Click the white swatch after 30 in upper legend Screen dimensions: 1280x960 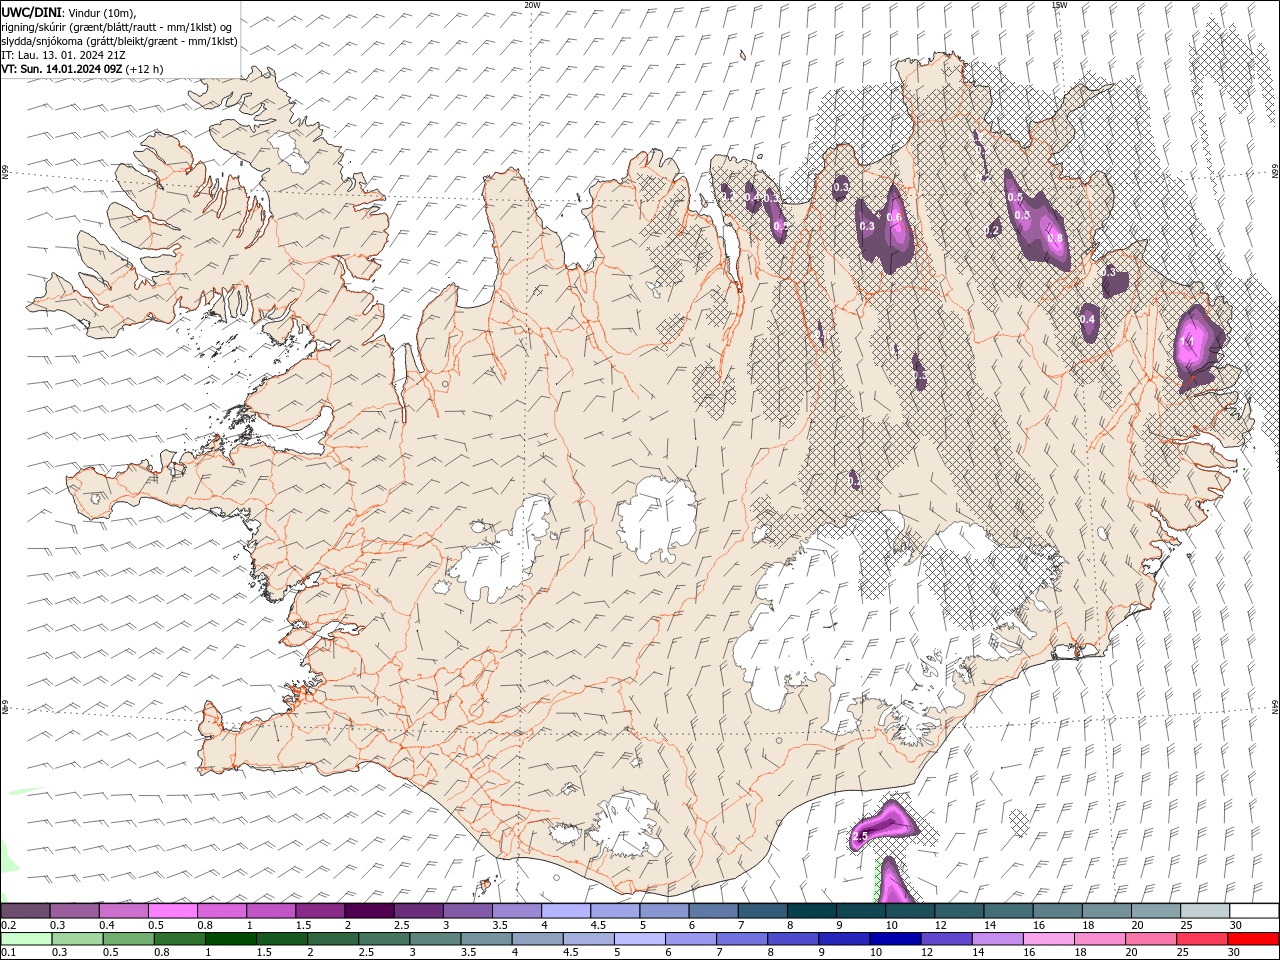(1254, 911)
